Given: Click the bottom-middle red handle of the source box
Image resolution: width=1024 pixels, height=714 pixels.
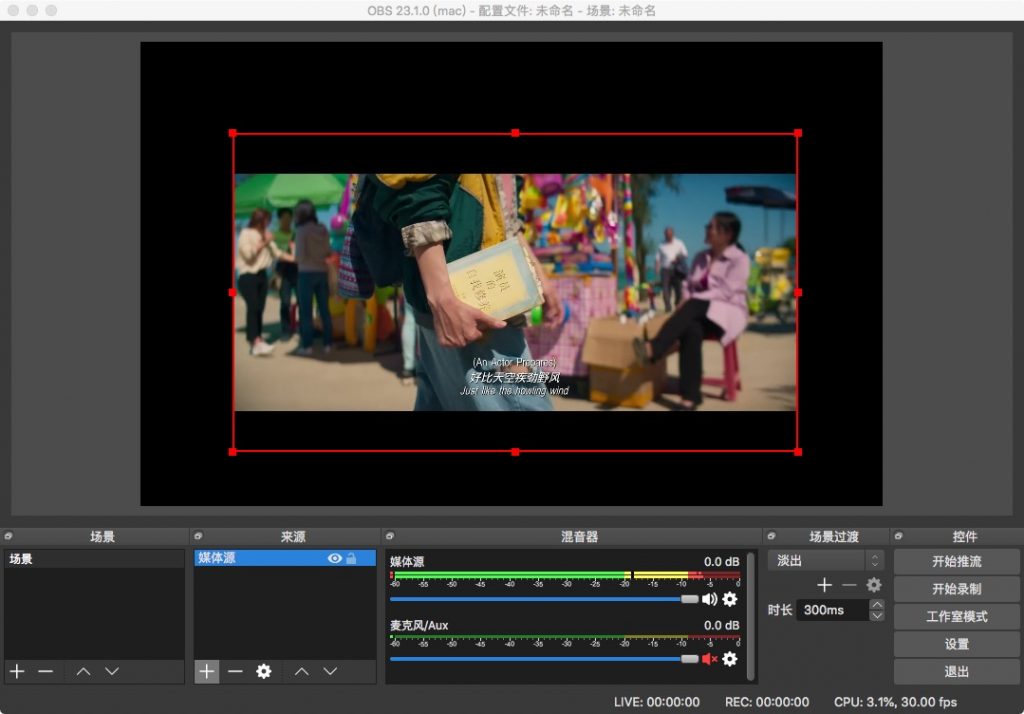Looking at the screenshot, I should [515, 451].
